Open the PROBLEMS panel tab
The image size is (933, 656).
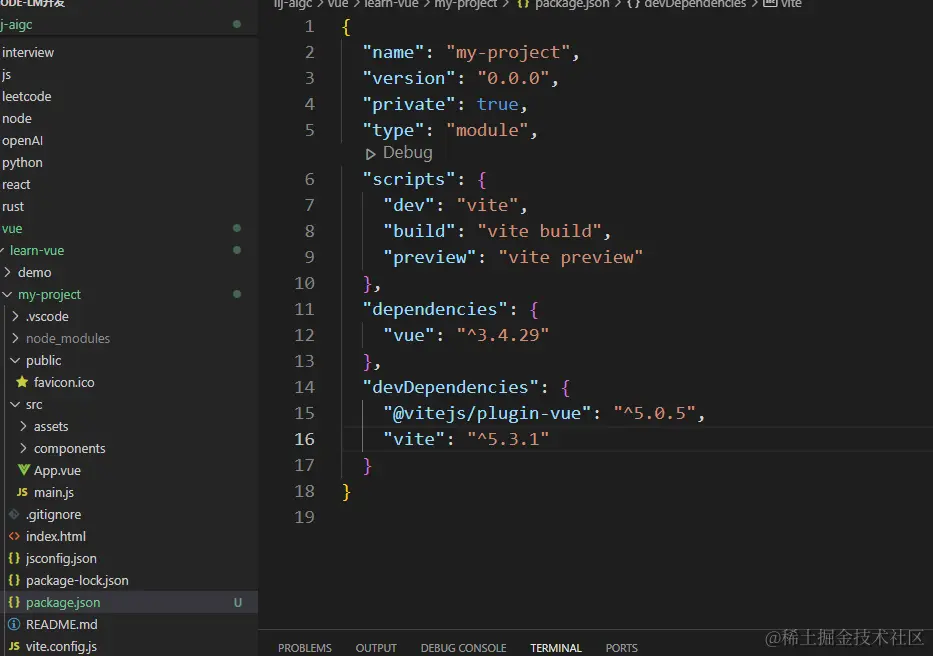[x=305, y=648]
